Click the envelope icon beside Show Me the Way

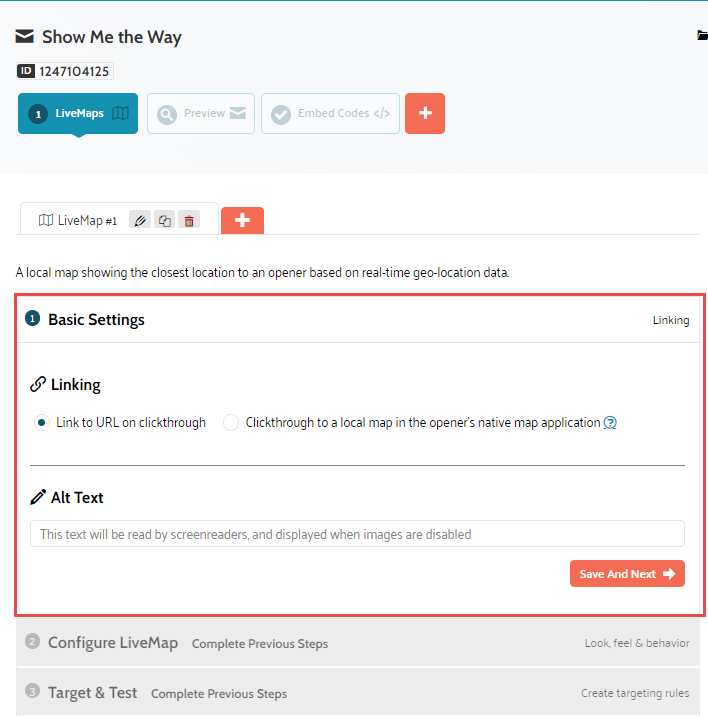(25, 37)
